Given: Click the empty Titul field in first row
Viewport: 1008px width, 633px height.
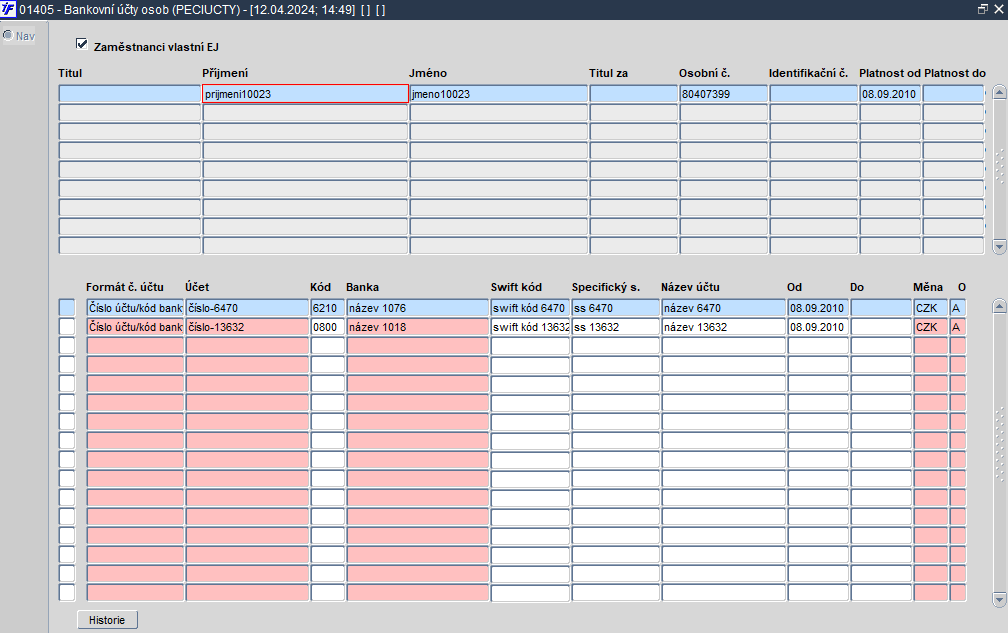Looking at the screenshot, I should [x=130, y=94].
